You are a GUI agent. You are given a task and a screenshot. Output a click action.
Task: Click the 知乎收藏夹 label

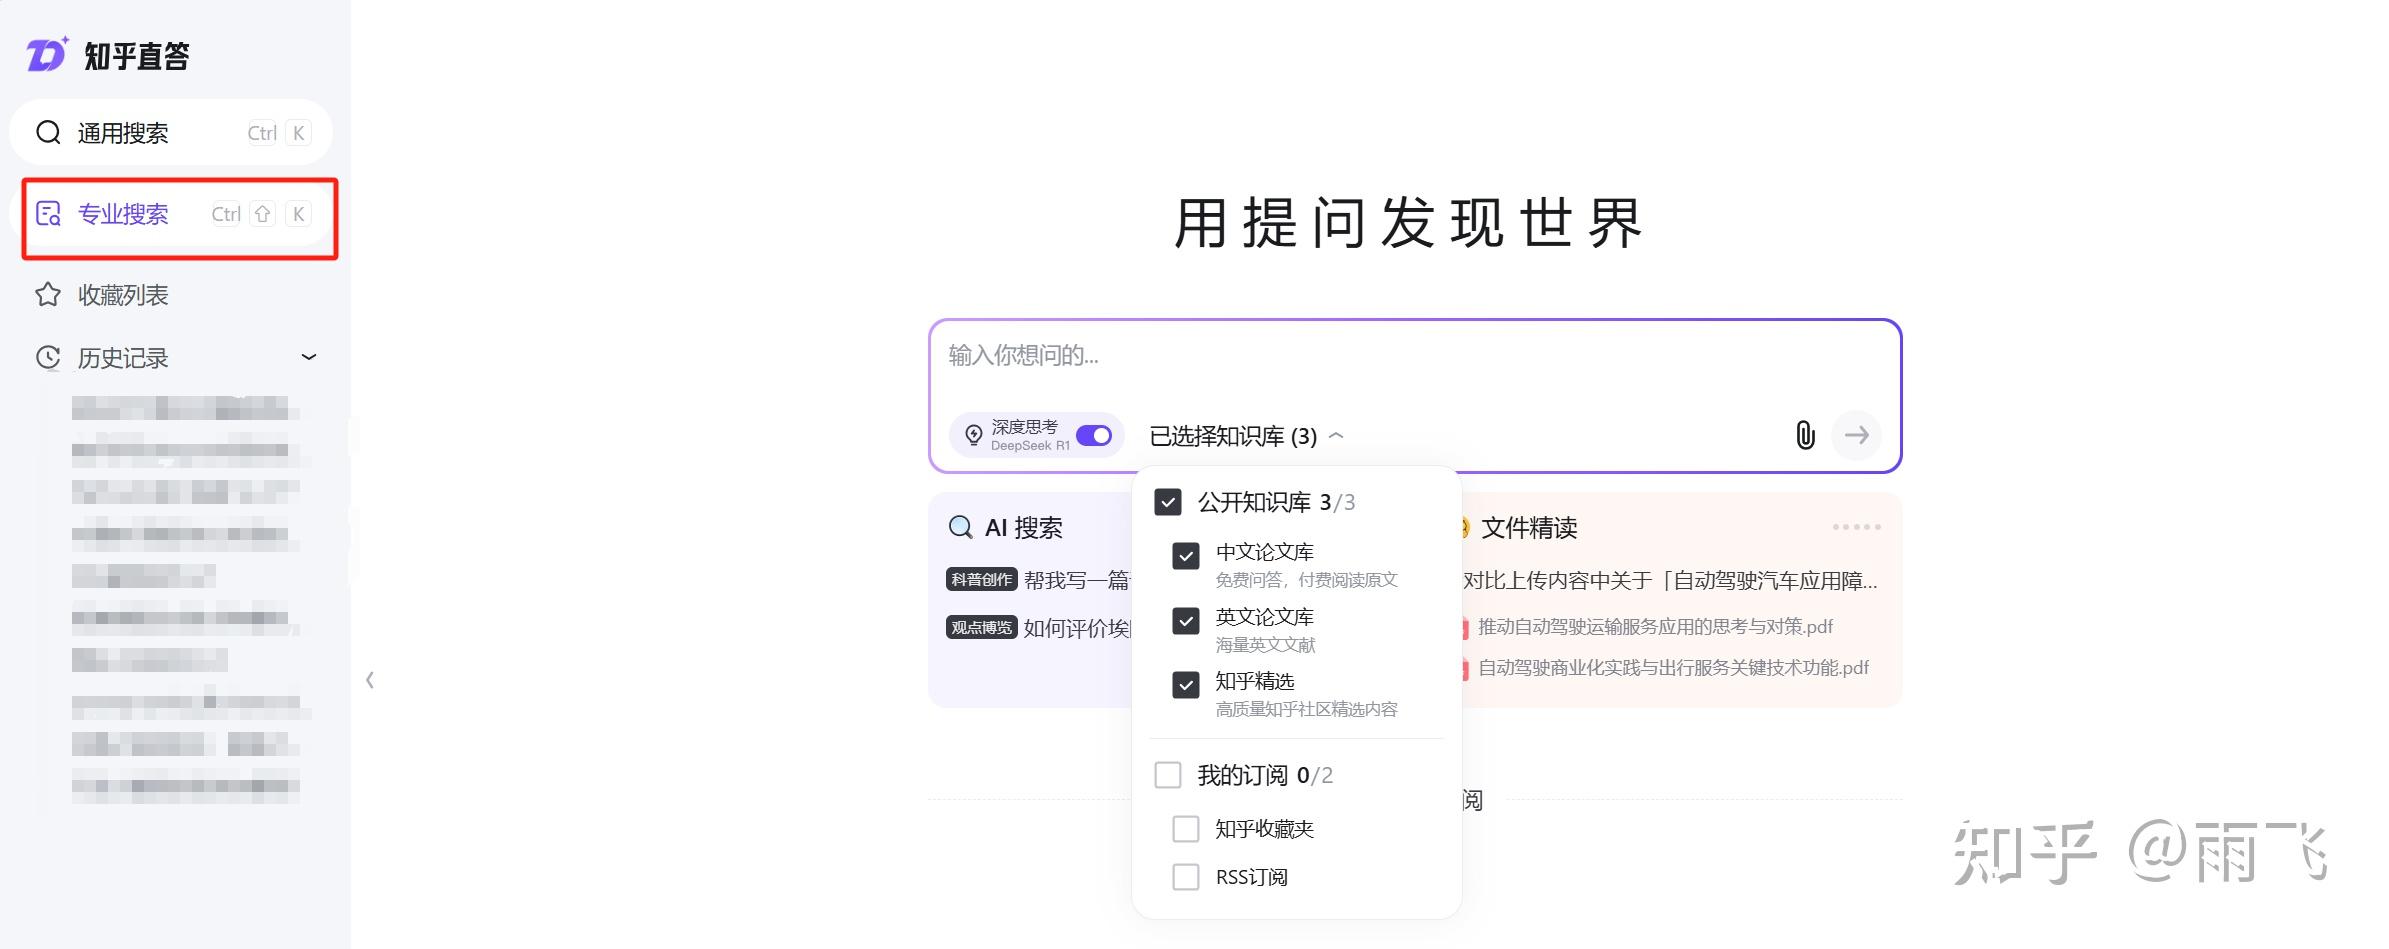coord(1264,829)
